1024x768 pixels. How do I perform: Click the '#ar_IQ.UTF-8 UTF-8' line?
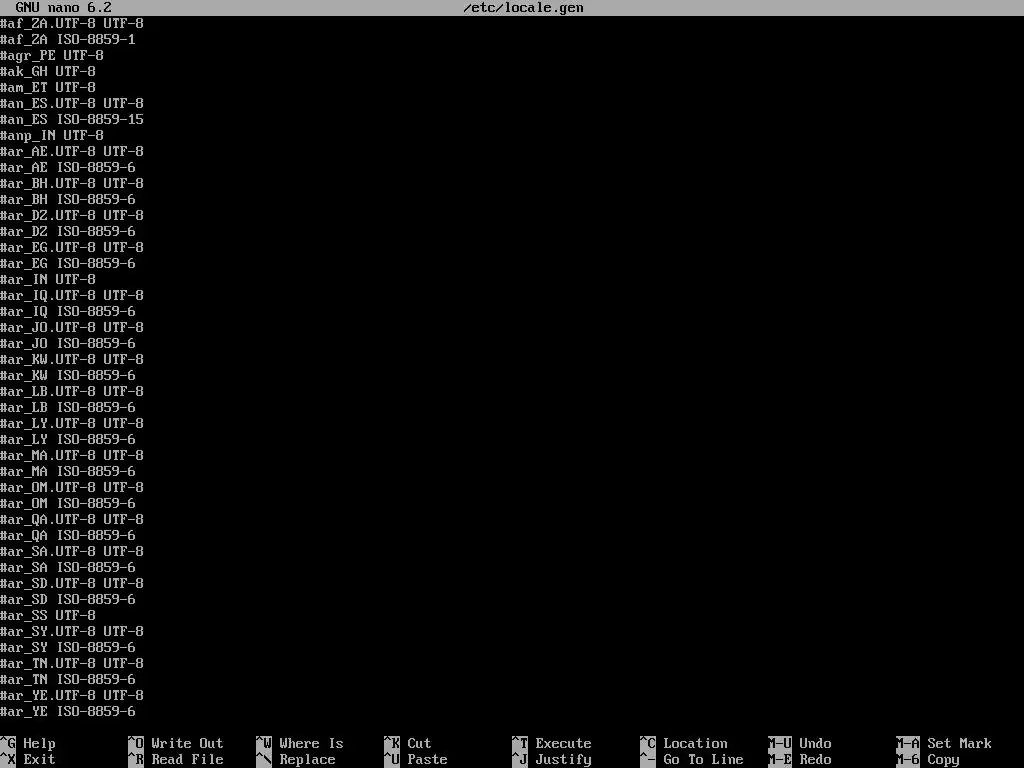point(72,295)
